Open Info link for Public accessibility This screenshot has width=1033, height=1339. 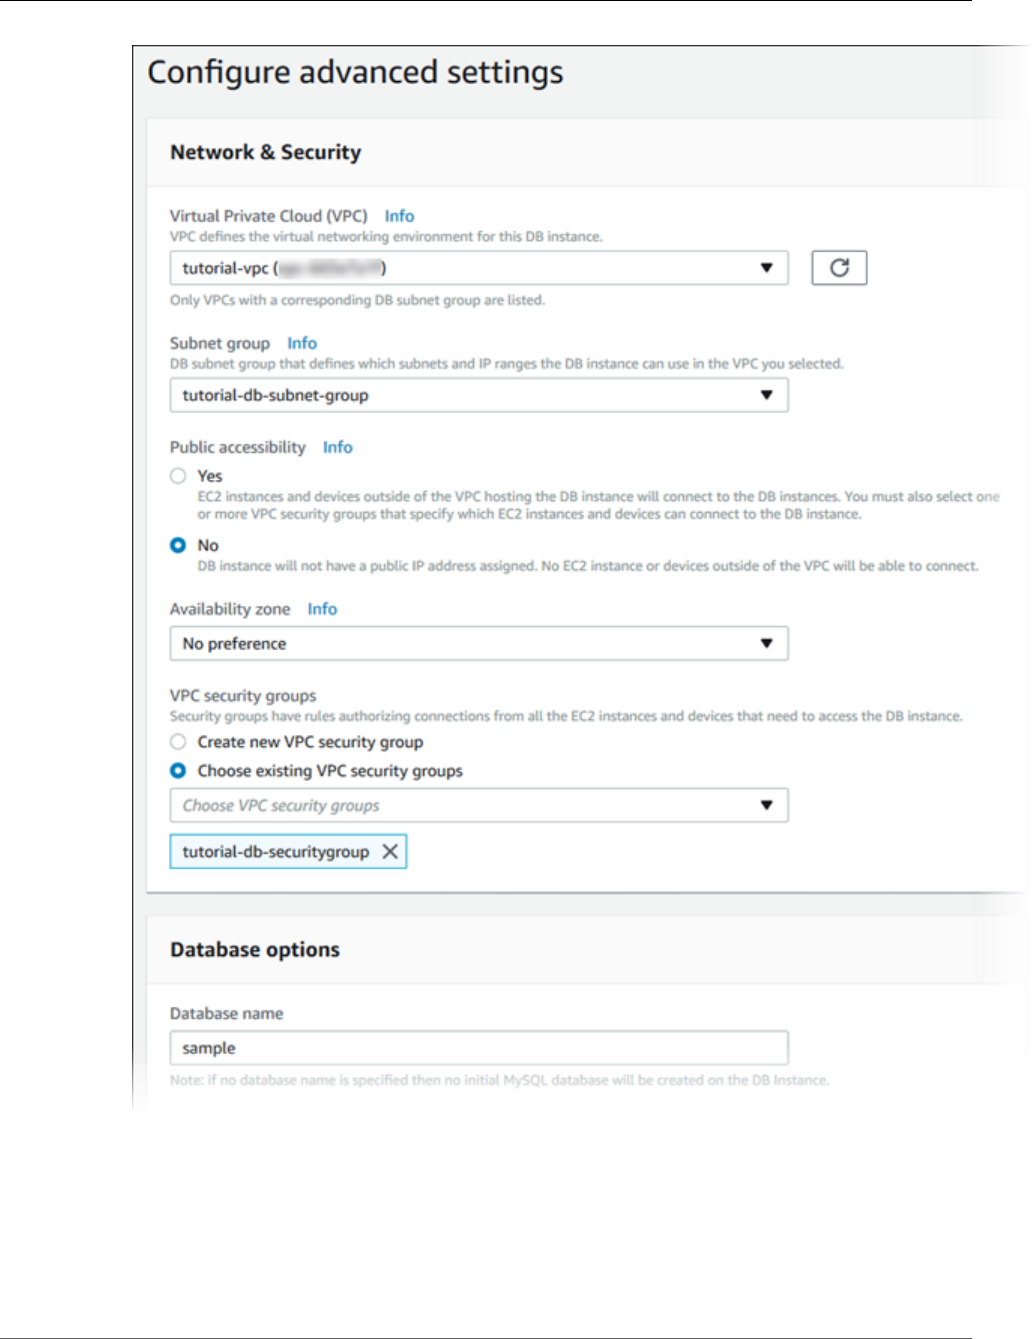[337, 447]
